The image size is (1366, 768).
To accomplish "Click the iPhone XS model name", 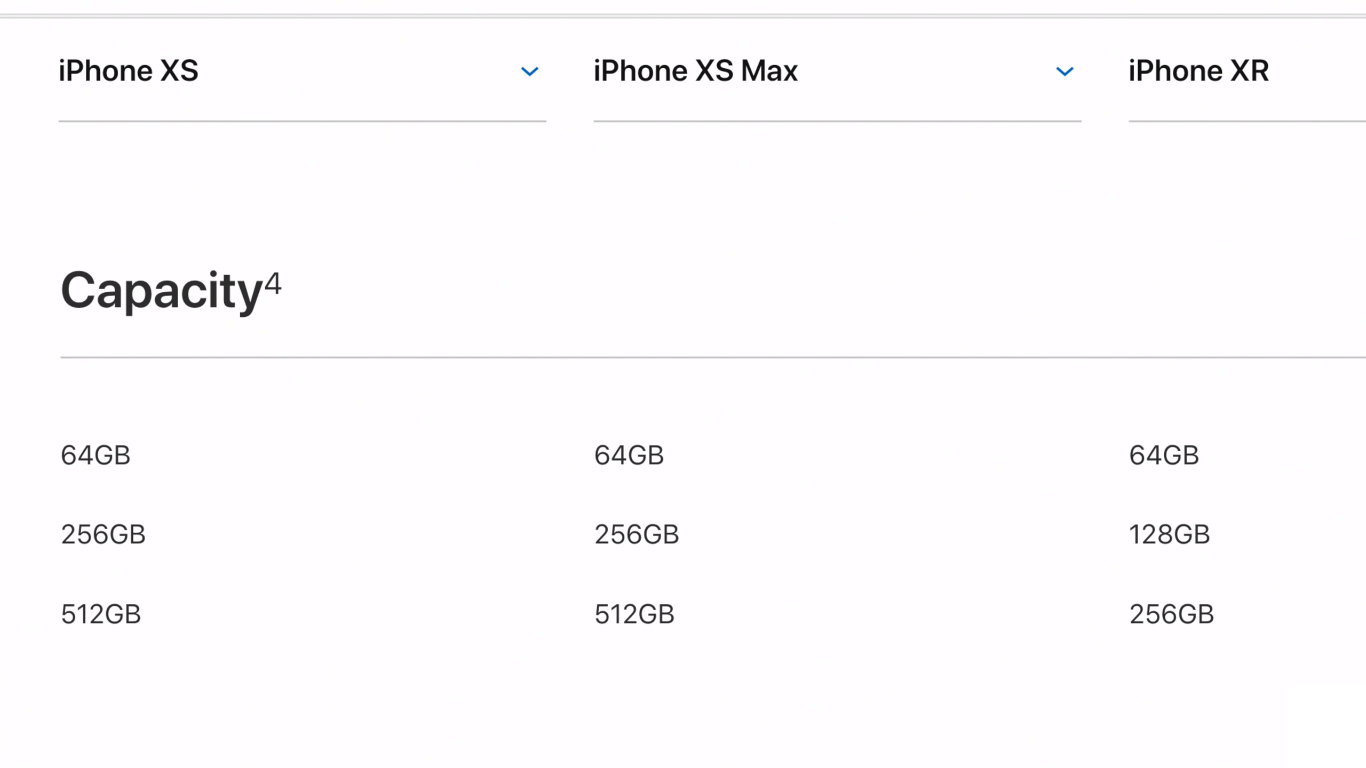I will (x=129, y=71).
